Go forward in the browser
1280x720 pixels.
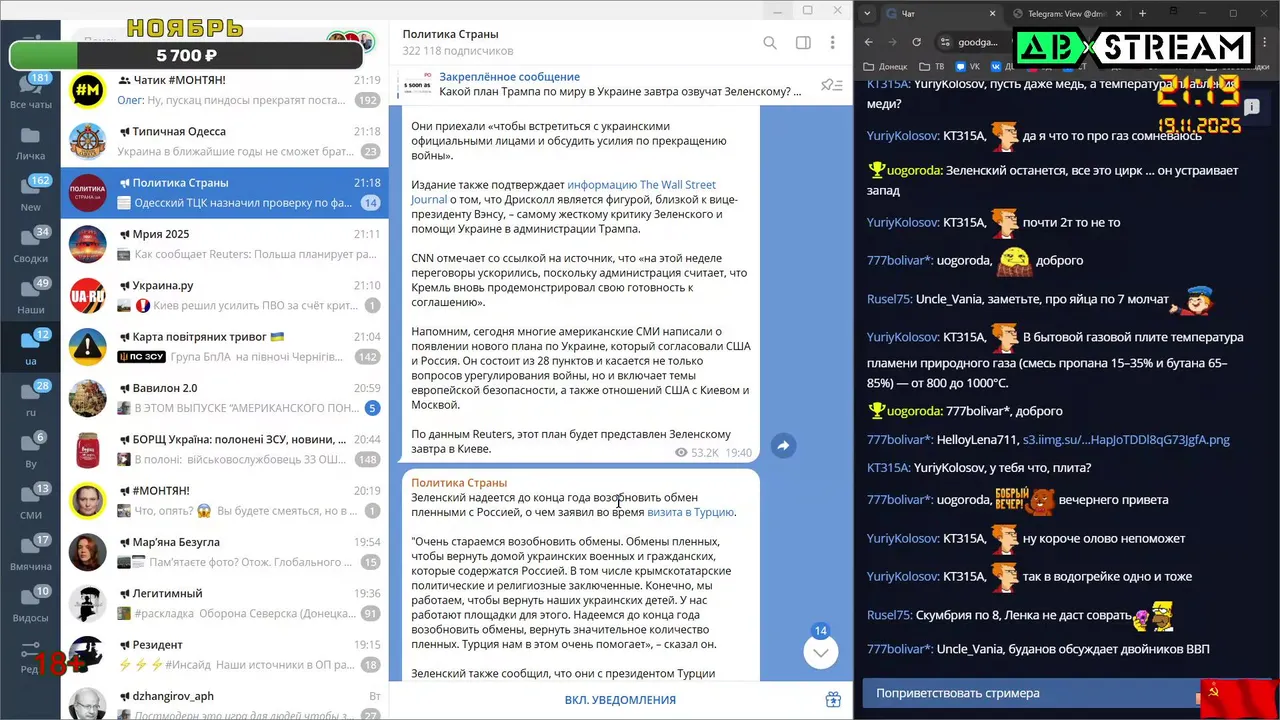[893, 42]
